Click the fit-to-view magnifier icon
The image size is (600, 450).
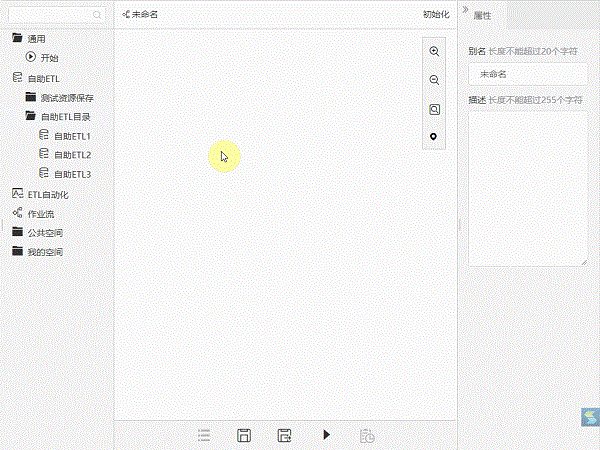click(434, 110)
